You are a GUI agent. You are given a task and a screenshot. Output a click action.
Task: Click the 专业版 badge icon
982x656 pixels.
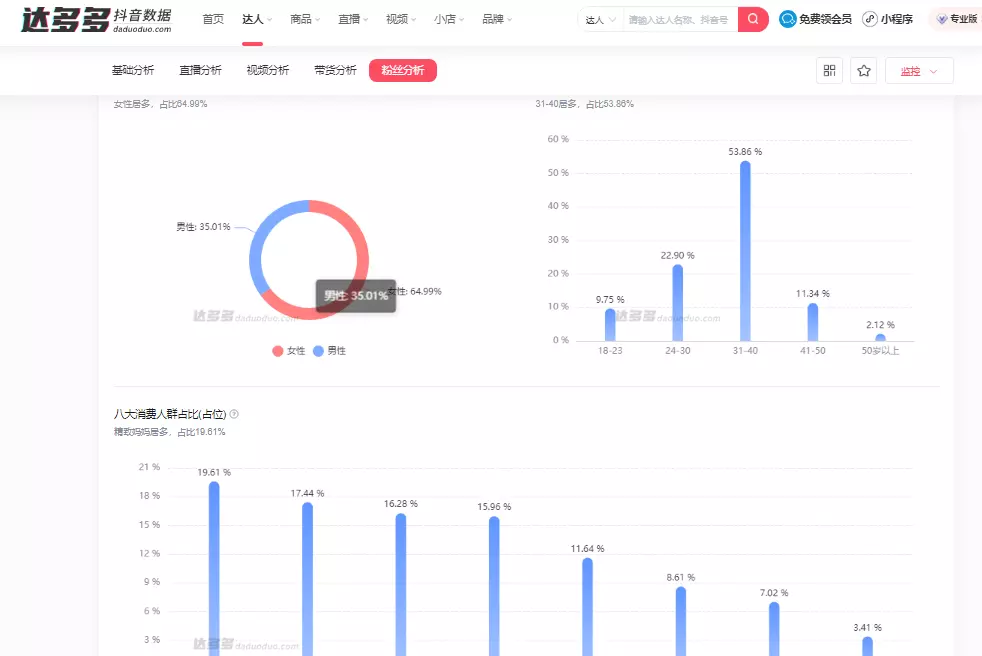pyautogui.click(x=942, y=19)
